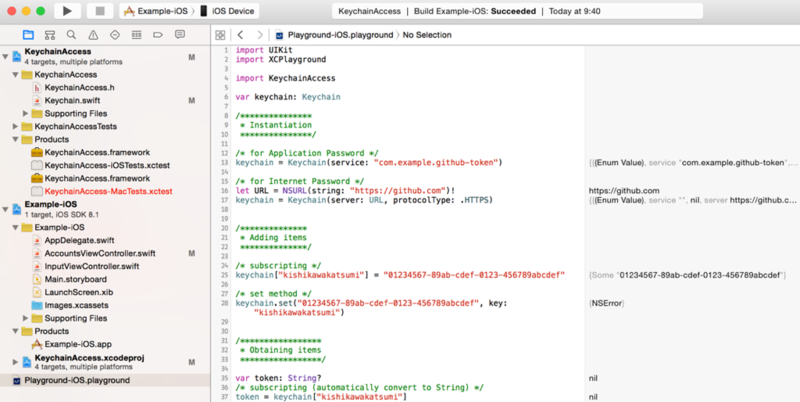Open the Test navigator diamond icon
Viewport: 800px width, 402px height.
pyautogui.click(x=115, y=35)
